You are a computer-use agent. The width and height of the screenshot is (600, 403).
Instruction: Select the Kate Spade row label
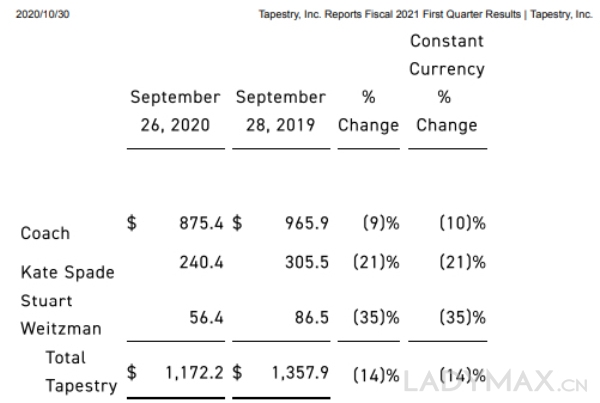67,272
